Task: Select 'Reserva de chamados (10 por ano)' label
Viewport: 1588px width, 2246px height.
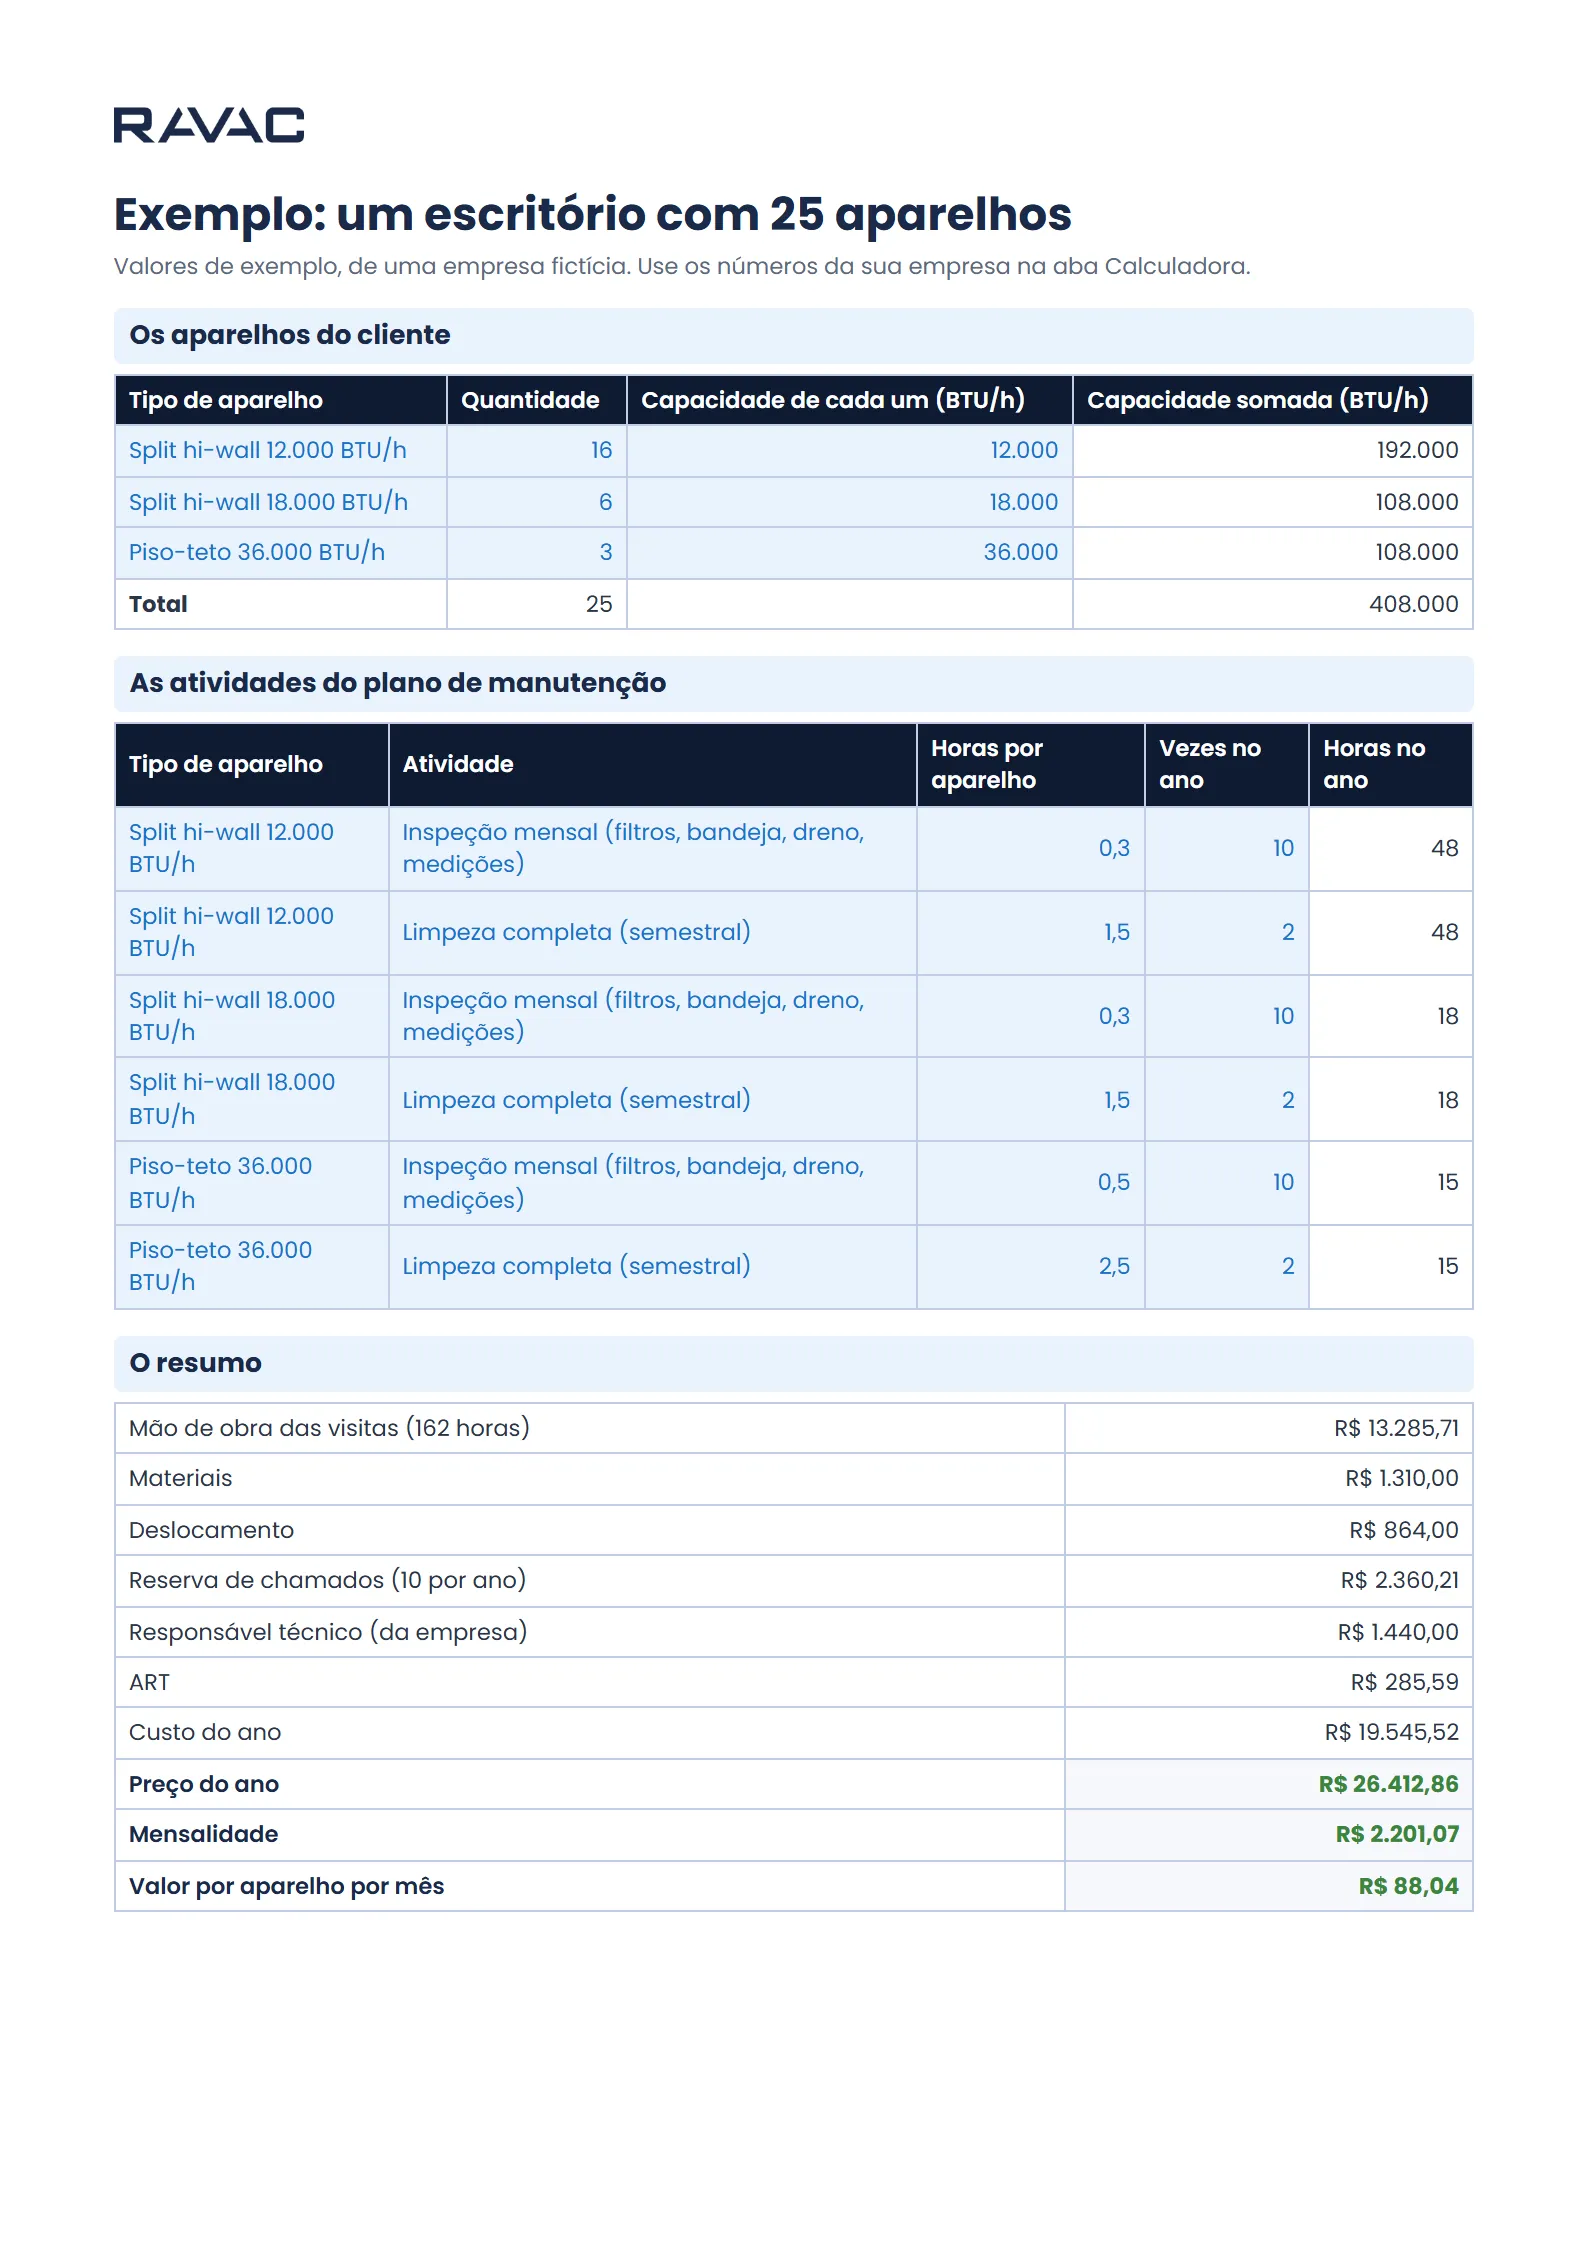Action: point(327,1580)
